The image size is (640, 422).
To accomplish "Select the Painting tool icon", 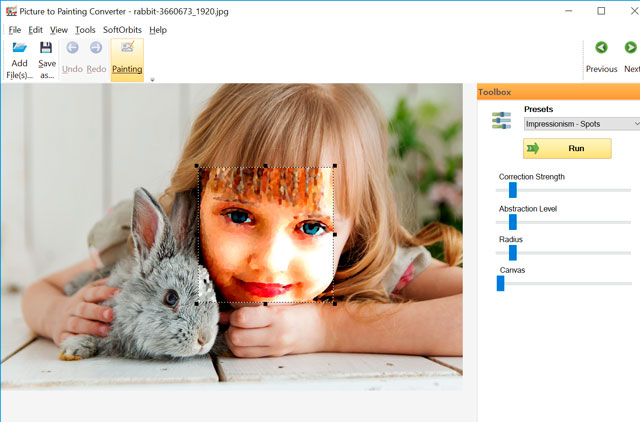I will (x=127, y=48).
